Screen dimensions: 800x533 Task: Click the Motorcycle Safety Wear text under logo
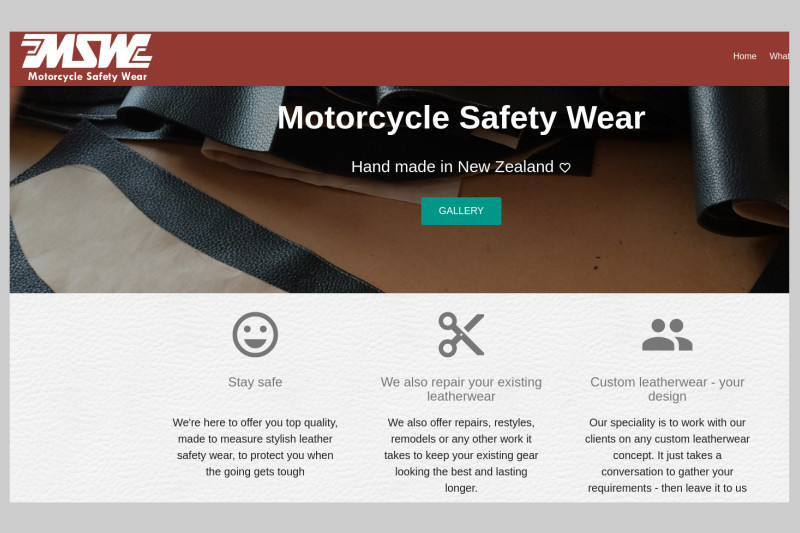(87, 77)
